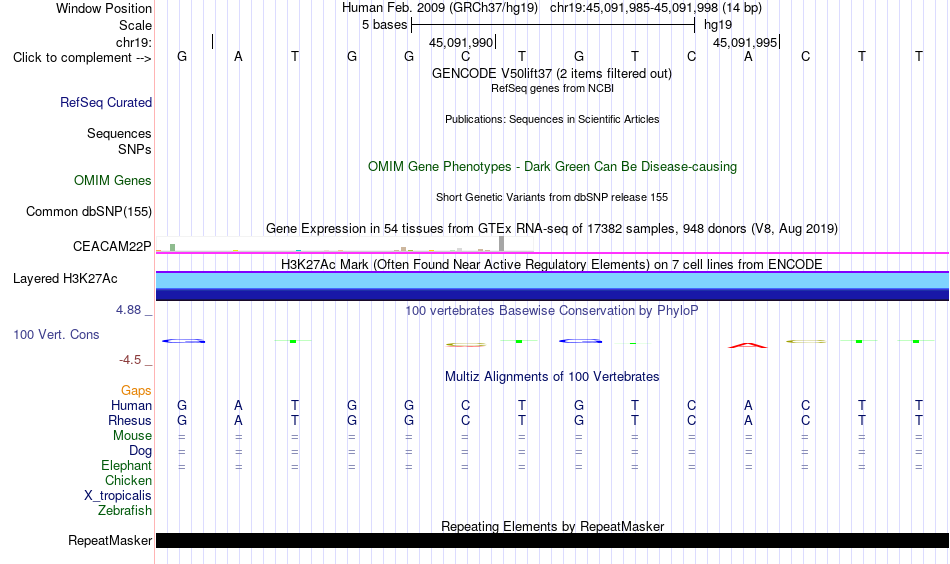The width and height of the screenshot is (950, 564).
Task: Click the Chicken species row label
Action: pyautogui.click(x=128, y=480)
